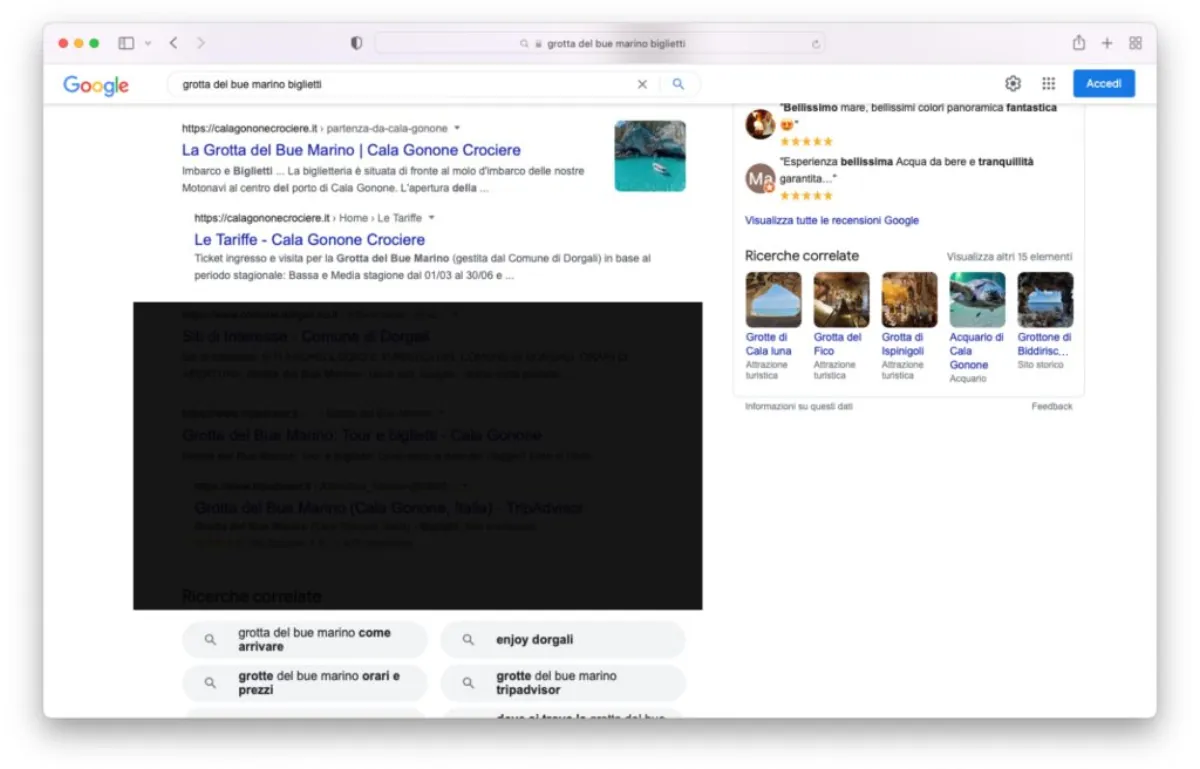The width and height of the screenshot is (1200, 769).
Task: Select Grotta del Fico label
Action: pos(838,344)
